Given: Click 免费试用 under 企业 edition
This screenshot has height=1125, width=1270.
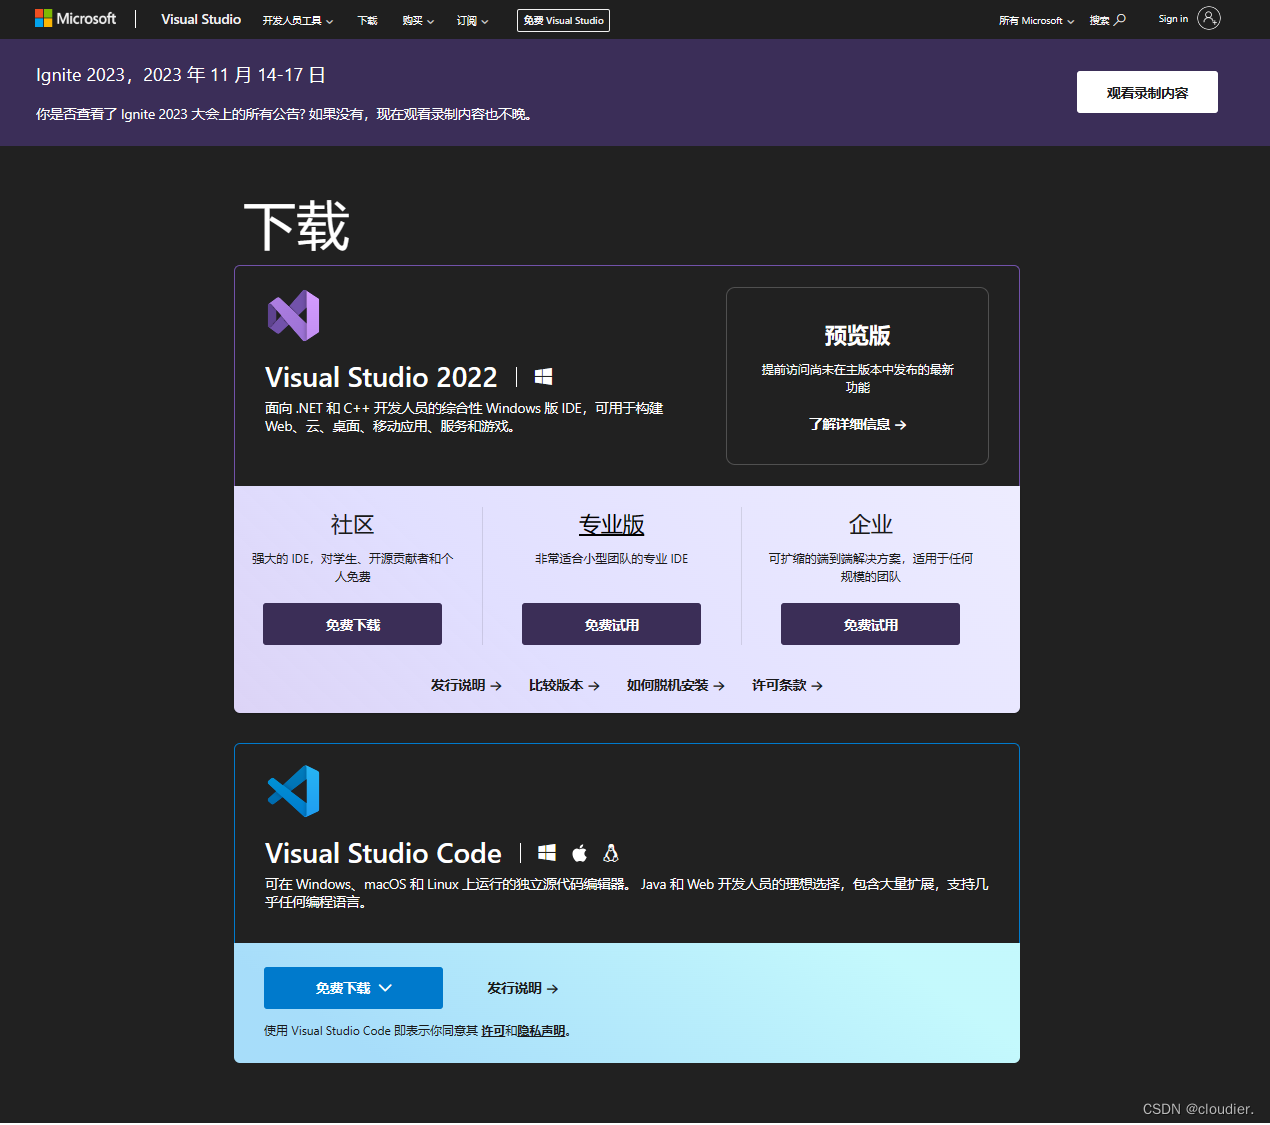Looking at the screenshot, I should pyautogui.click(x=870, y=624).
